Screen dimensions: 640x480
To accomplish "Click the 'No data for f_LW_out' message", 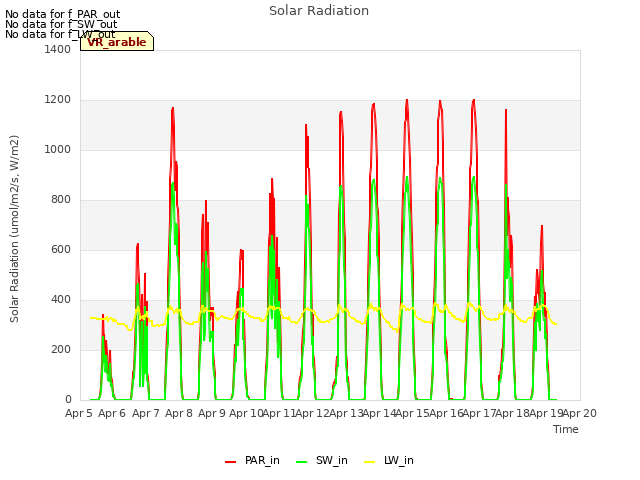I will click(60, 34).
